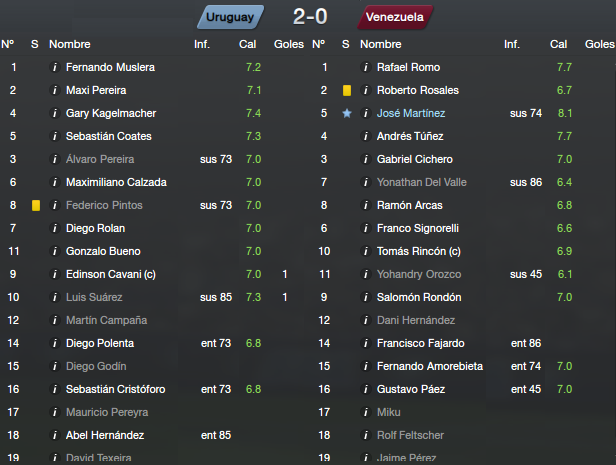Open Rafael Romo player link
The width and height of the screenshot is (616, 465).
[409, 68]
